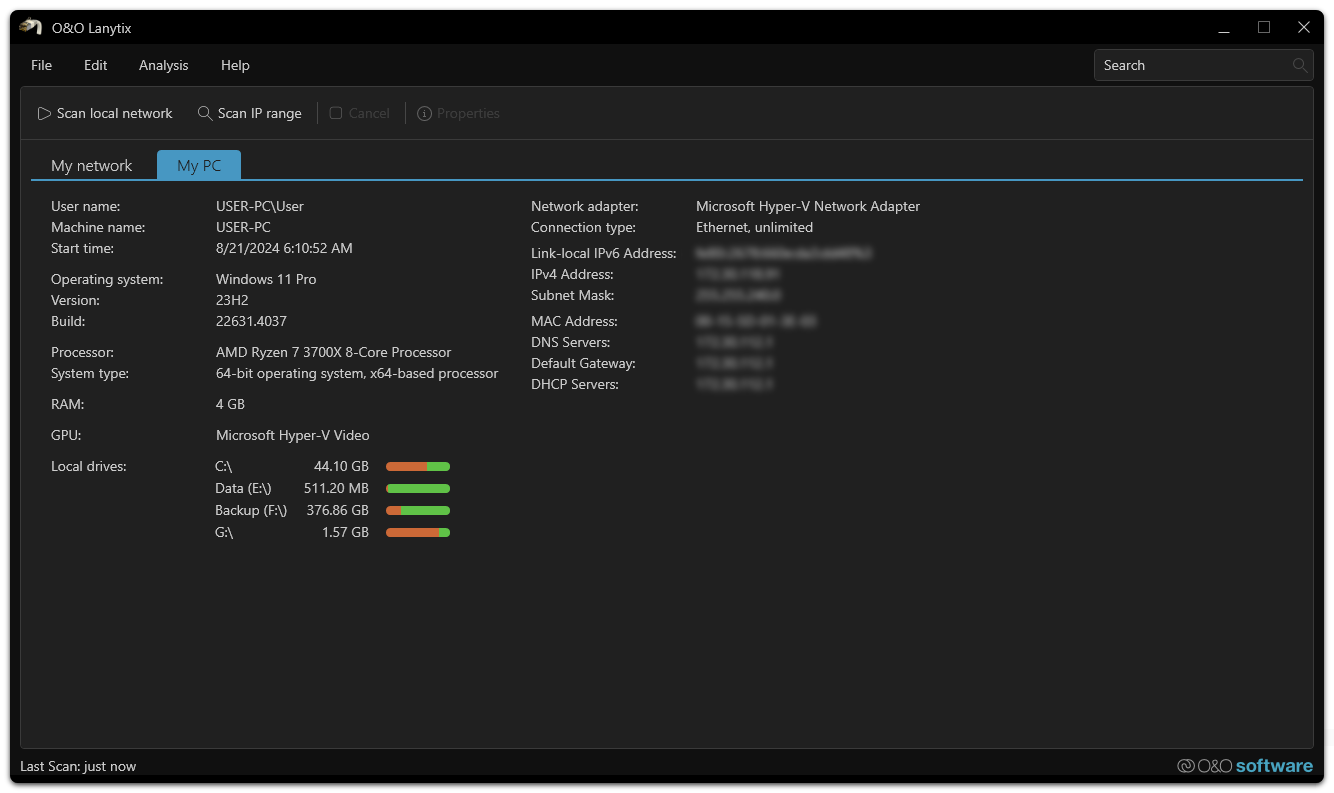Viewport: 1334px width, 793px height.
Task: Click the magnifier icon in Search box
Action: tap(1299, 65)
